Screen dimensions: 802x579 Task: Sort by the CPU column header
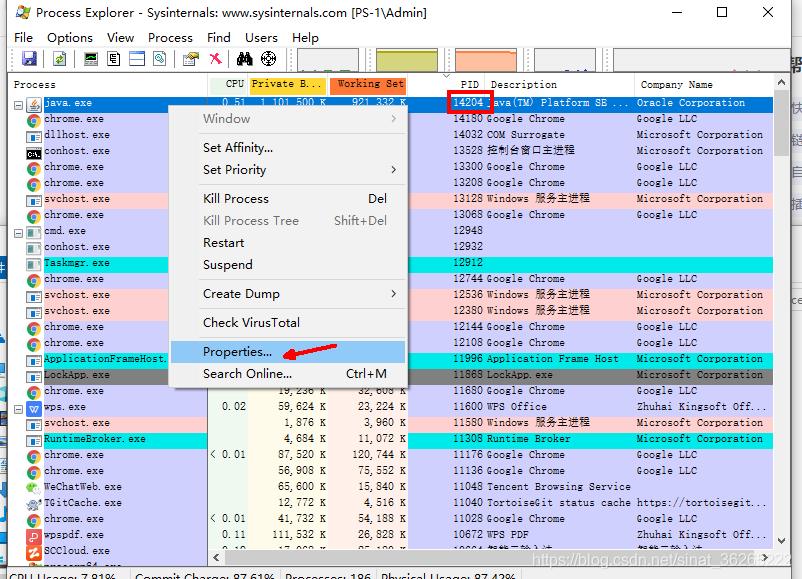(227, 84)
